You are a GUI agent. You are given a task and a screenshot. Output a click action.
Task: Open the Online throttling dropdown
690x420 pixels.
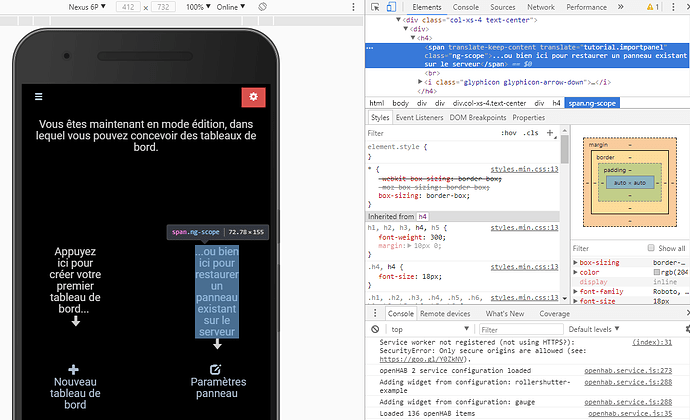click(x=231, y=7)
